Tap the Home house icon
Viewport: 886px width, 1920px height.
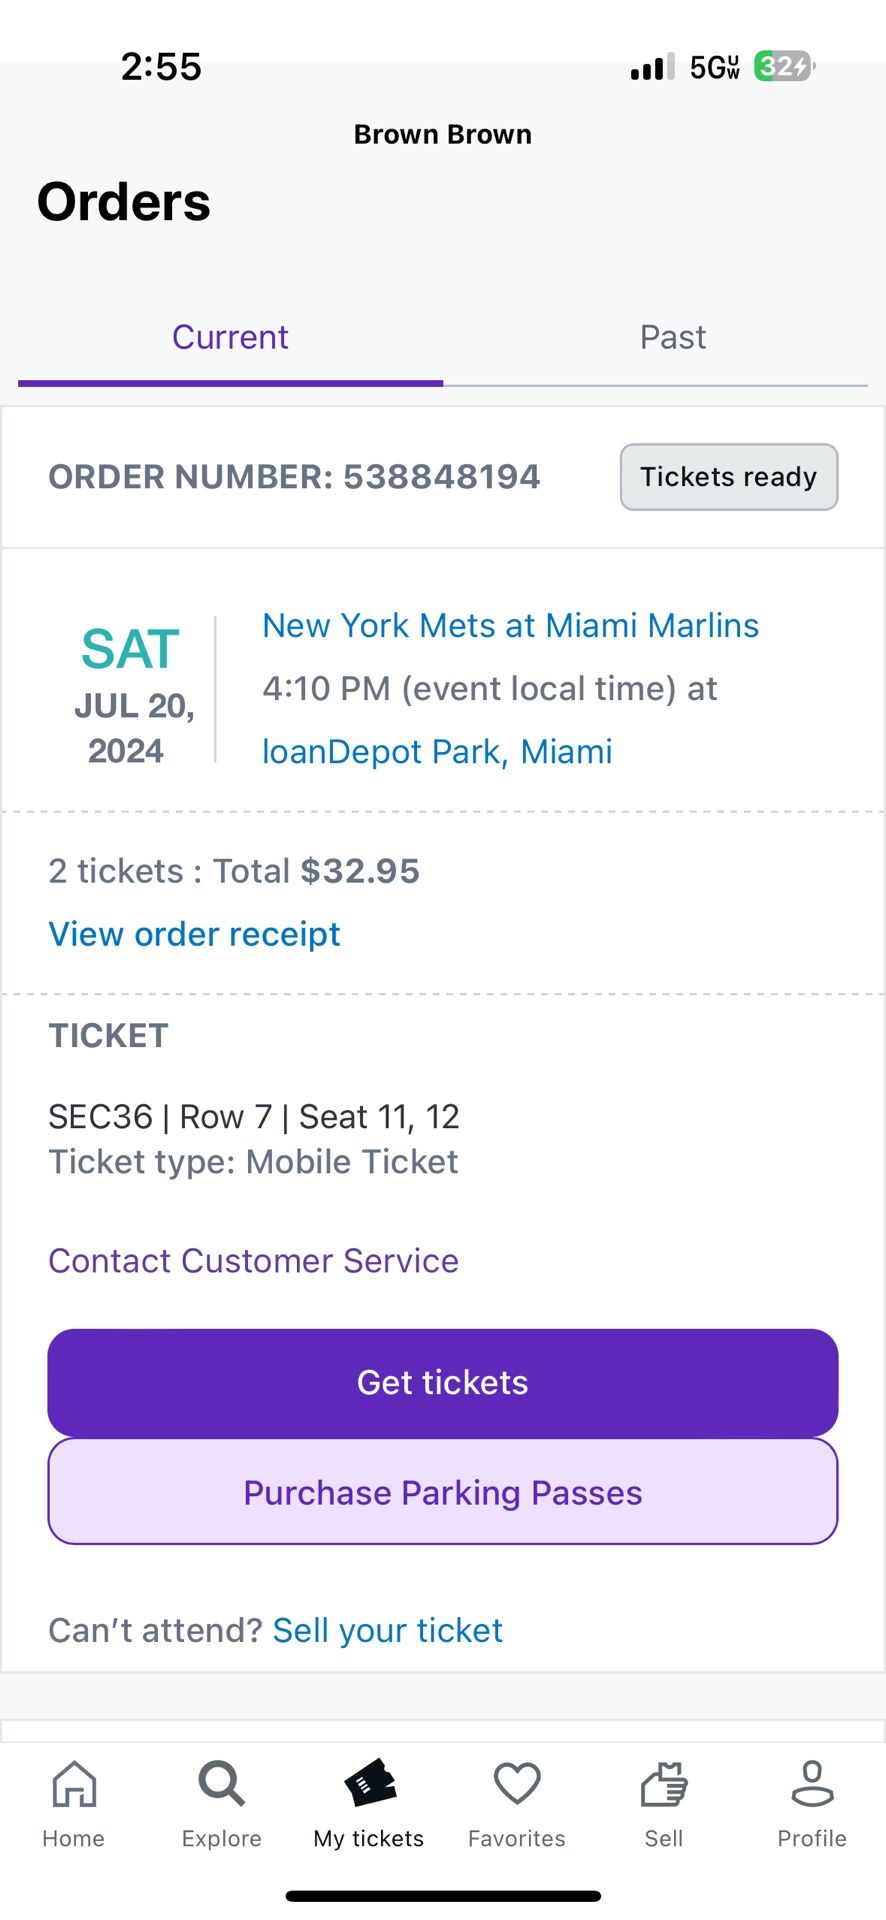pos(74,1785)
